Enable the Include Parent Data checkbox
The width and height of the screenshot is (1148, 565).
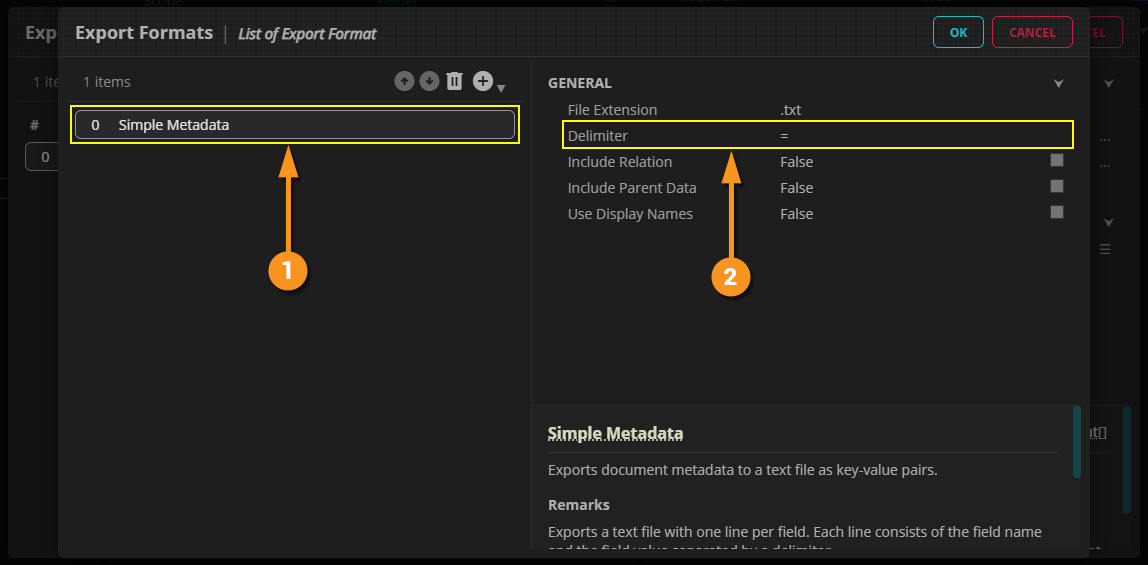click(1056, 186)
